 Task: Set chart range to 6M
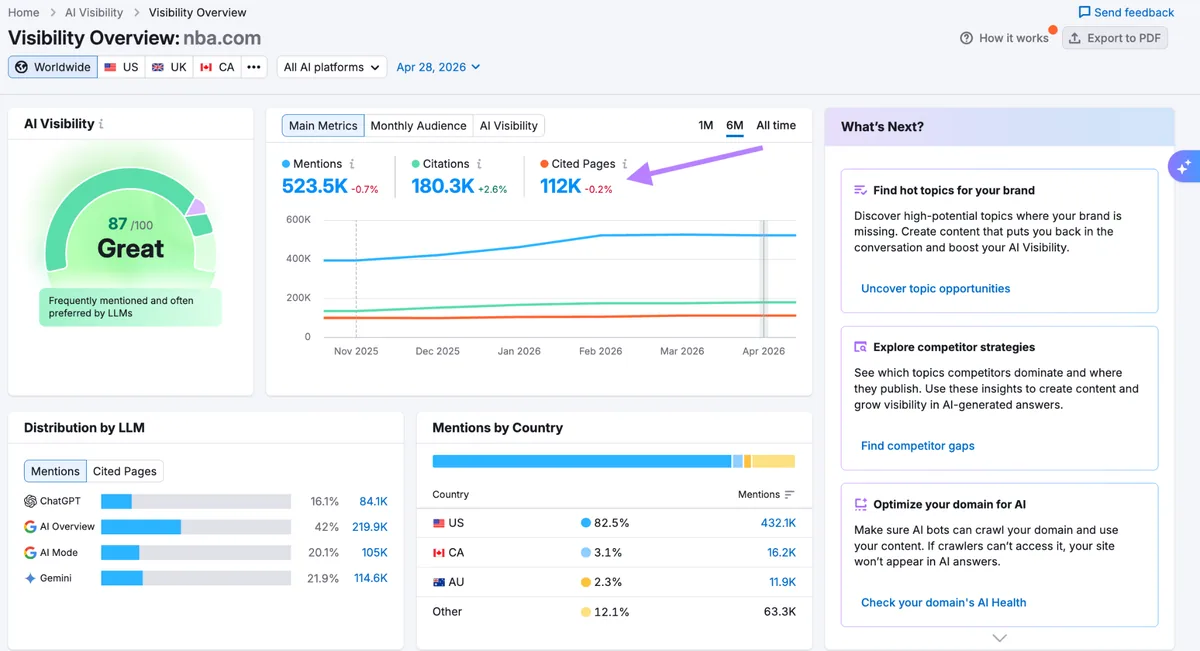pyautogui.click(x=735, y=125)
